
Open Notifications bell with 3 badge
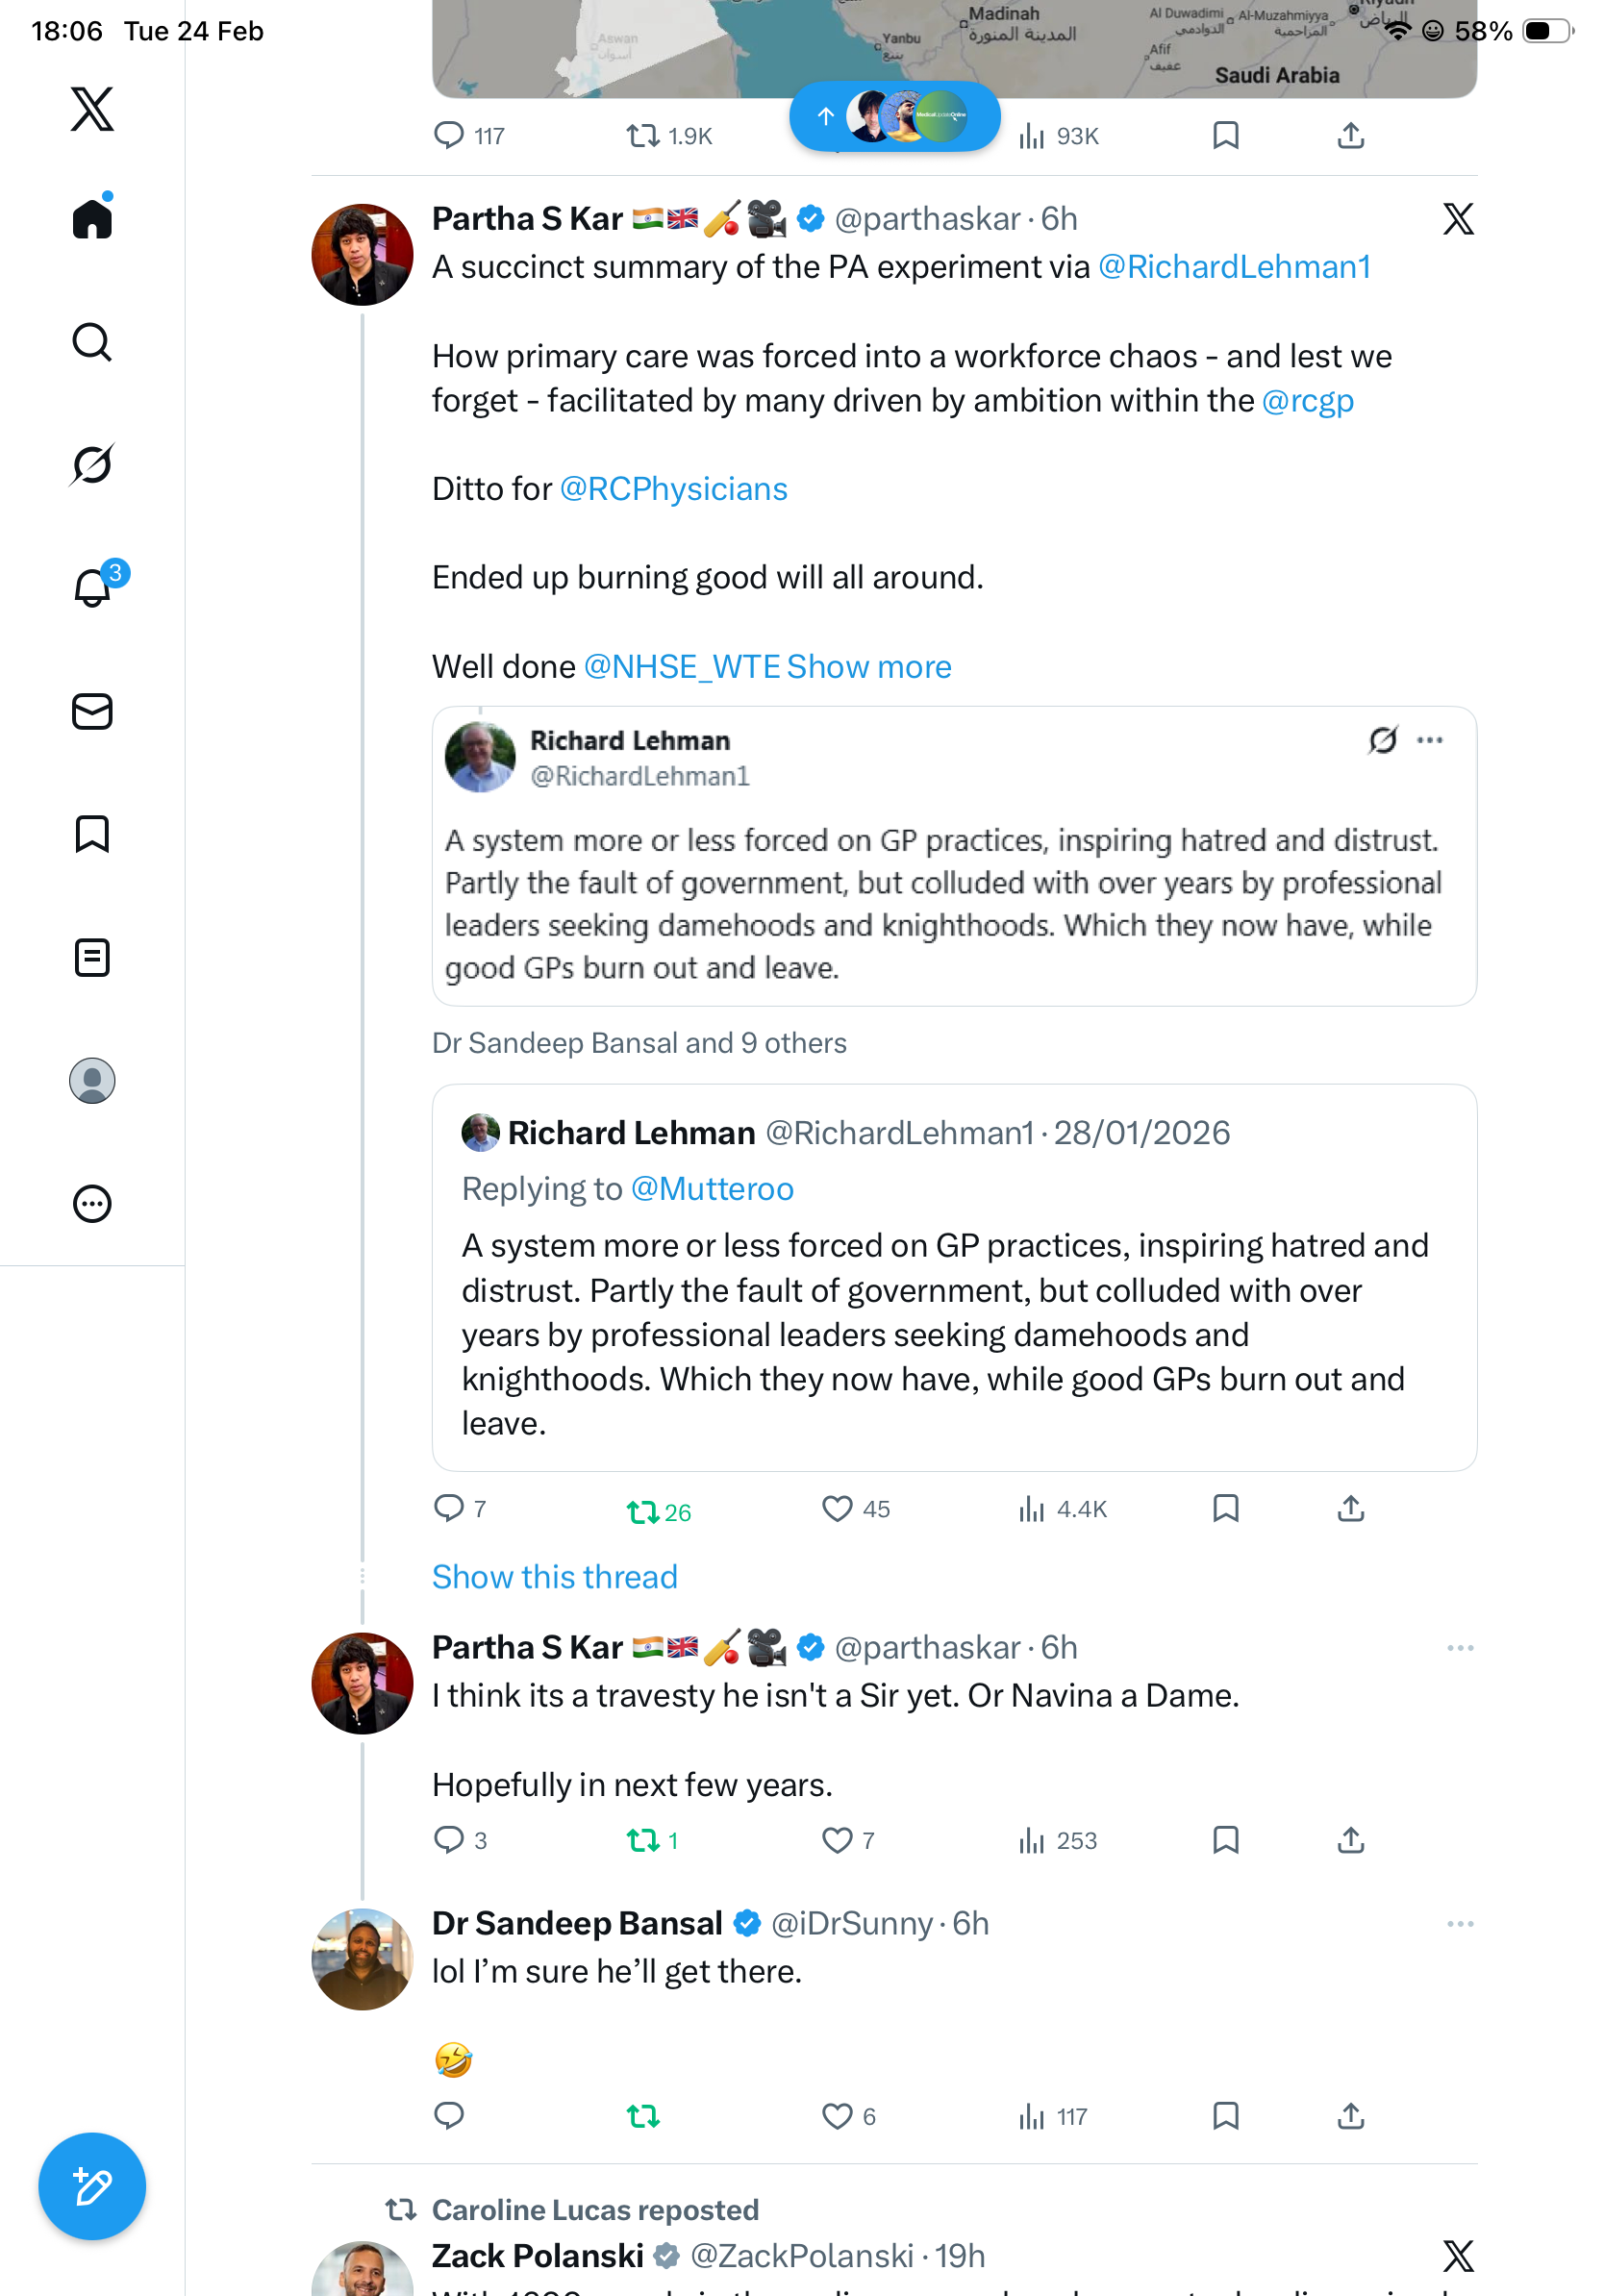click(93, 587)
